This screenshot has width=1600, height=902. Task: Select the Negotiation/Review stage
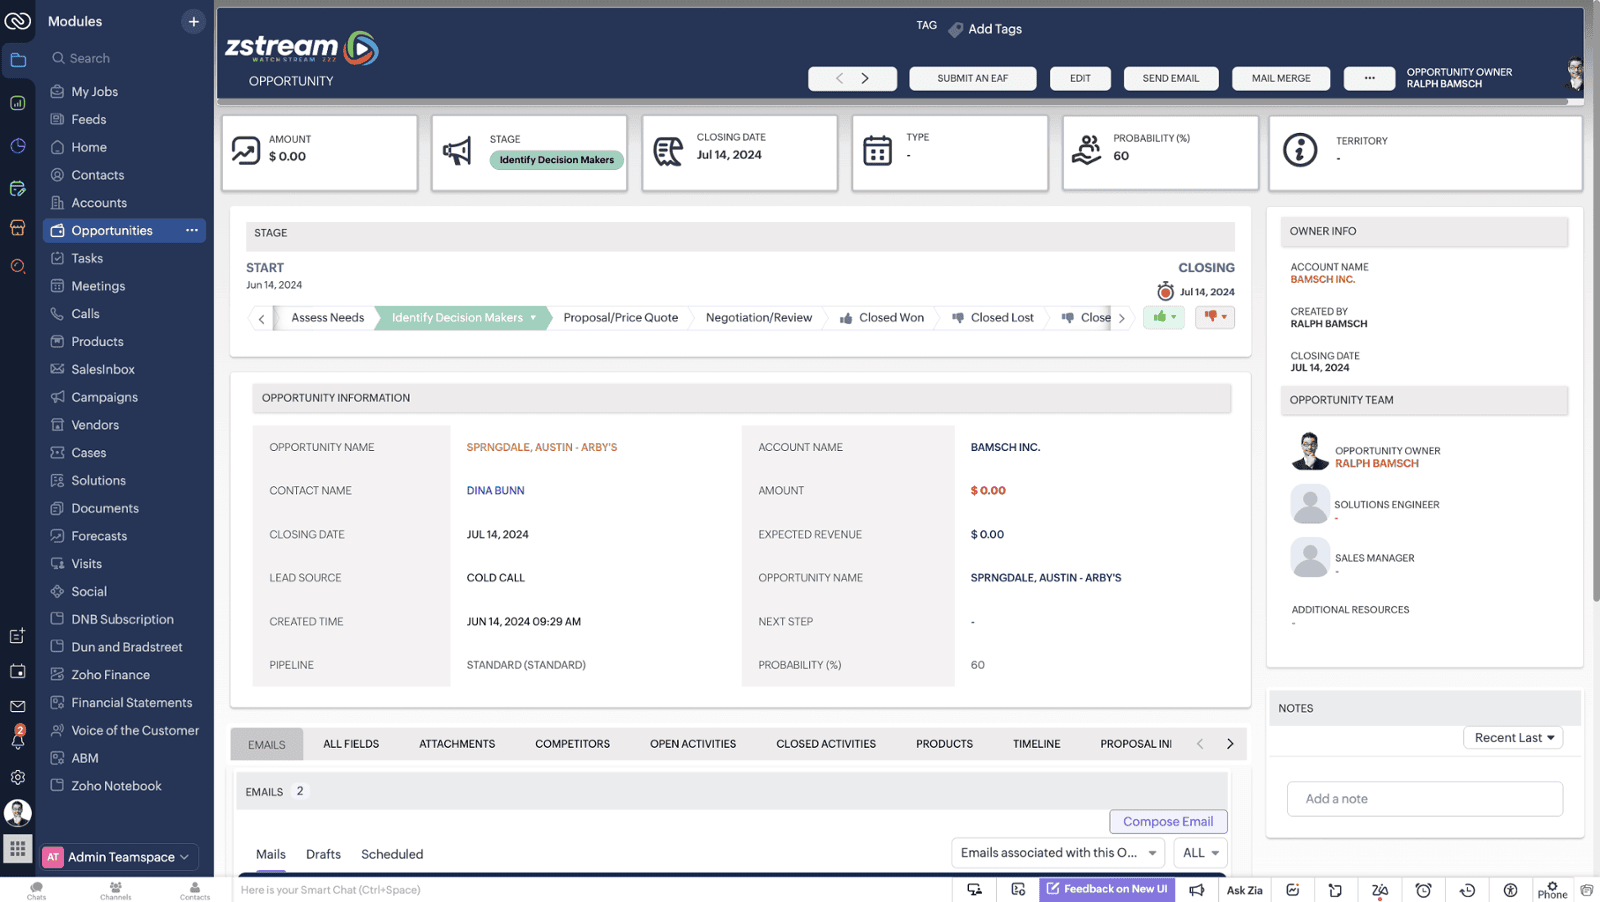[x=759, y=317]
